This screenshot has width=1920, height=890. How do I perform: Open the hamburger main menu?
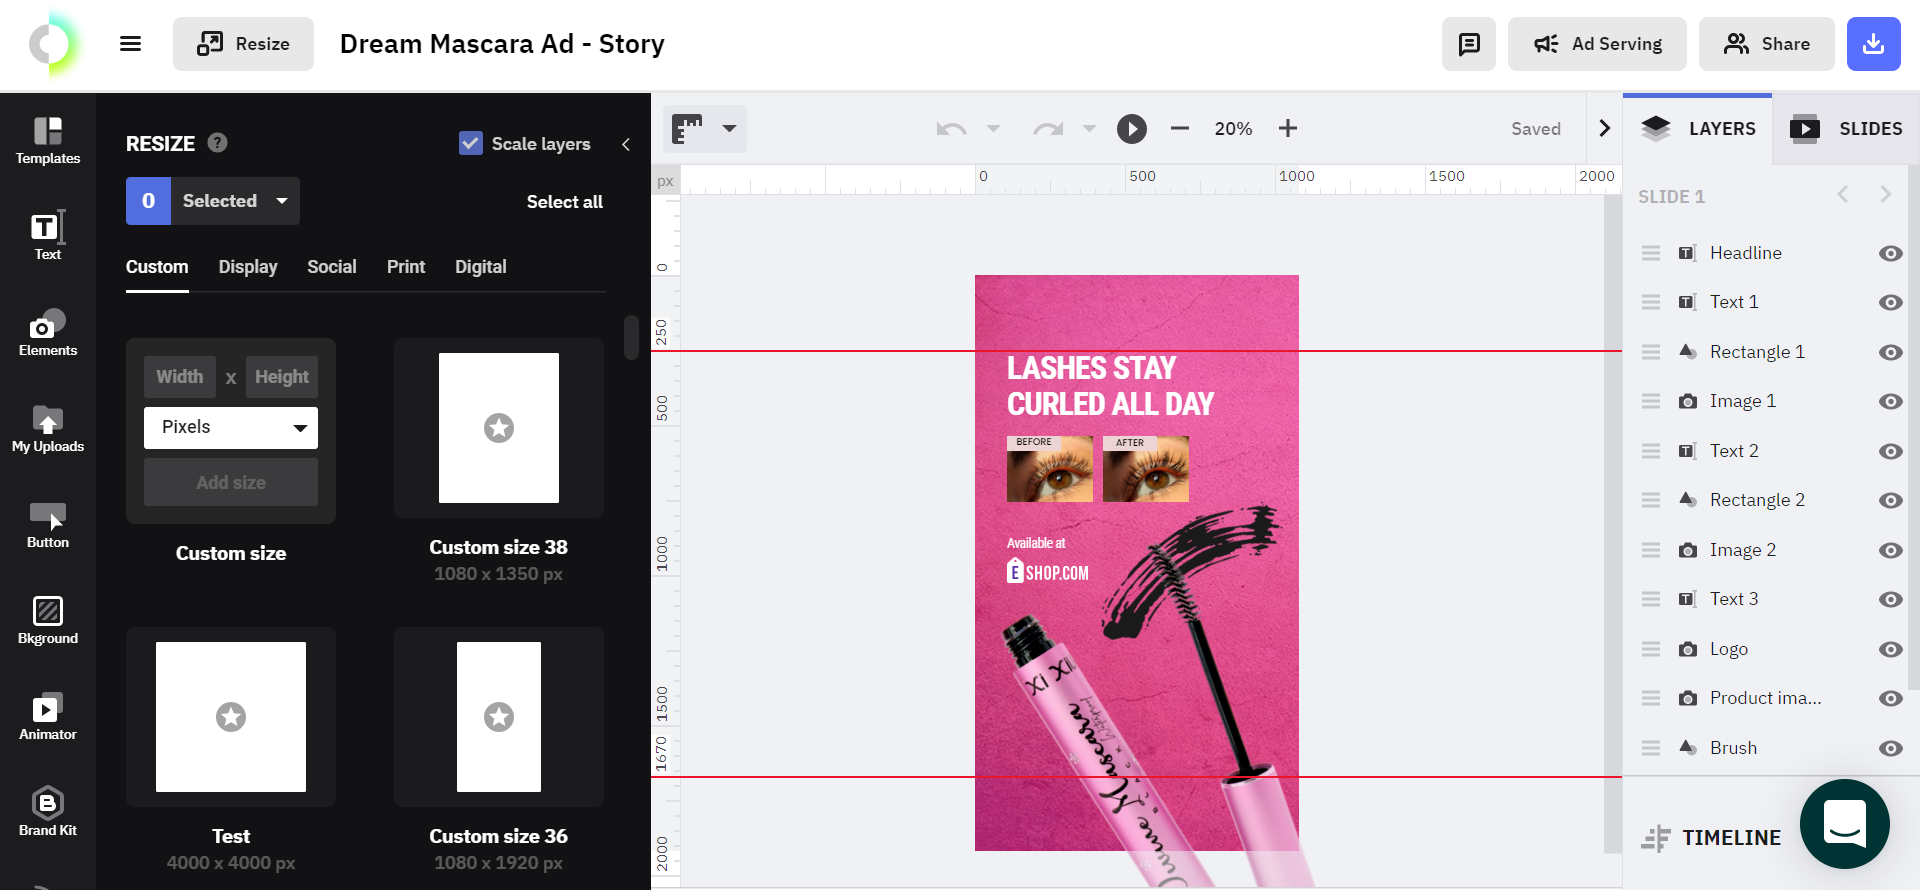(x=130, y=44)
